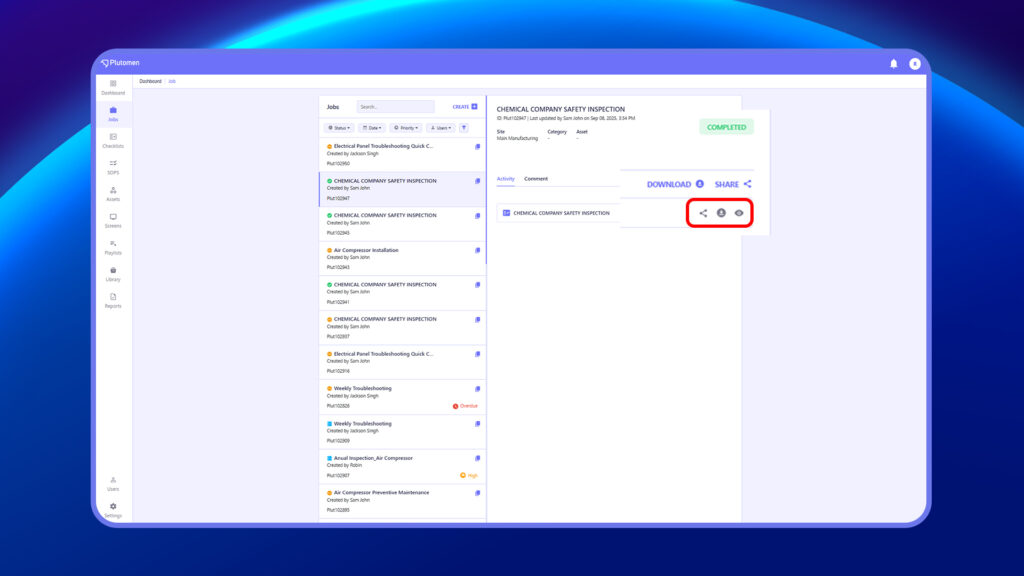
Task: Click copy icon on Anual Inspection_Air Compressor
Action: (477, 458)
